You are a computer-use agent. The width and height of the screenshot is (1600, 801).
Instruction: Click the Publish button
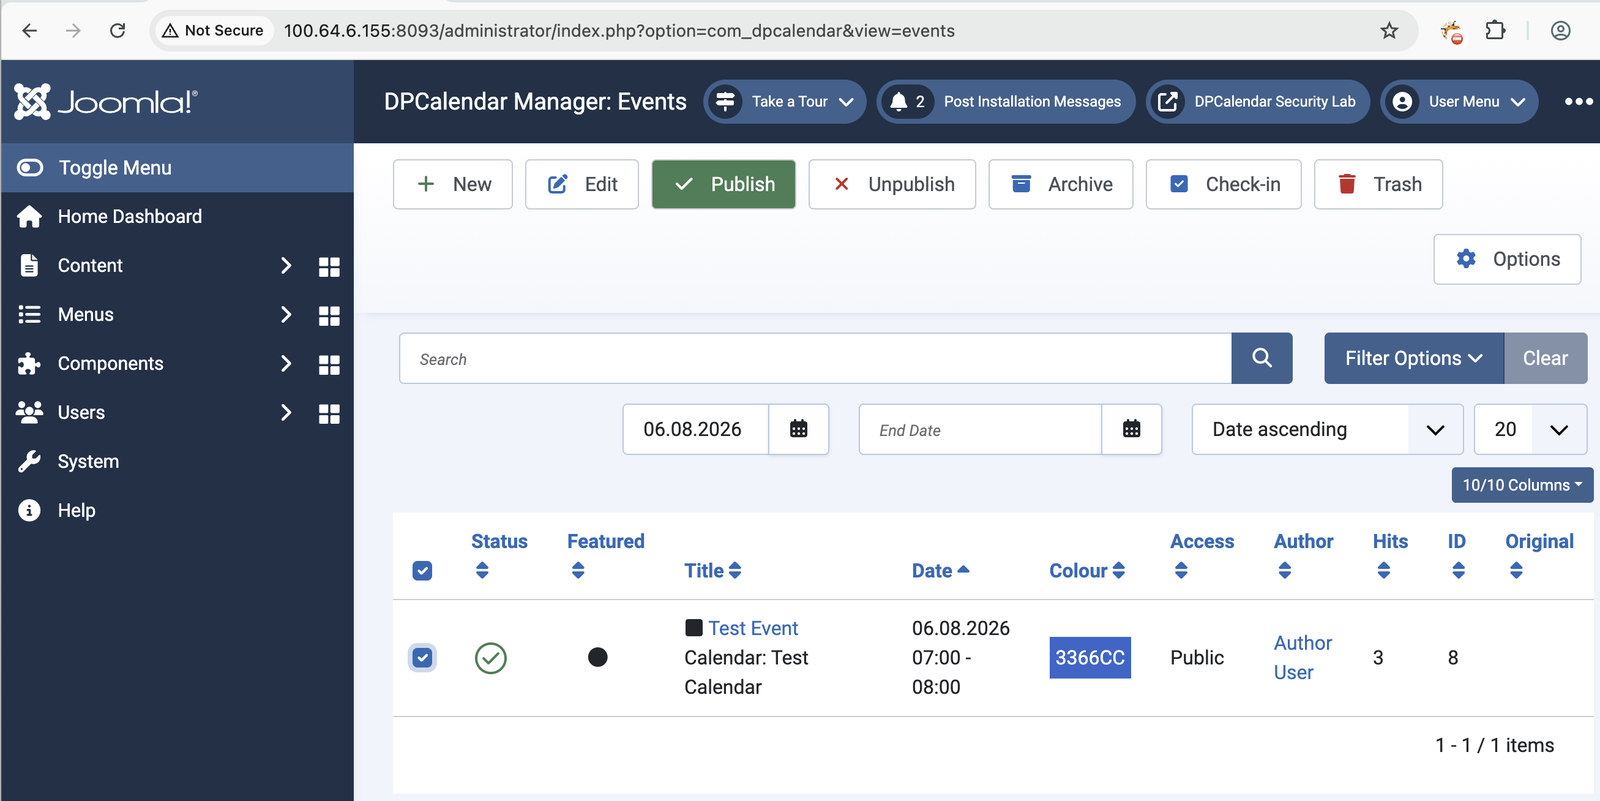pos(724,184)
